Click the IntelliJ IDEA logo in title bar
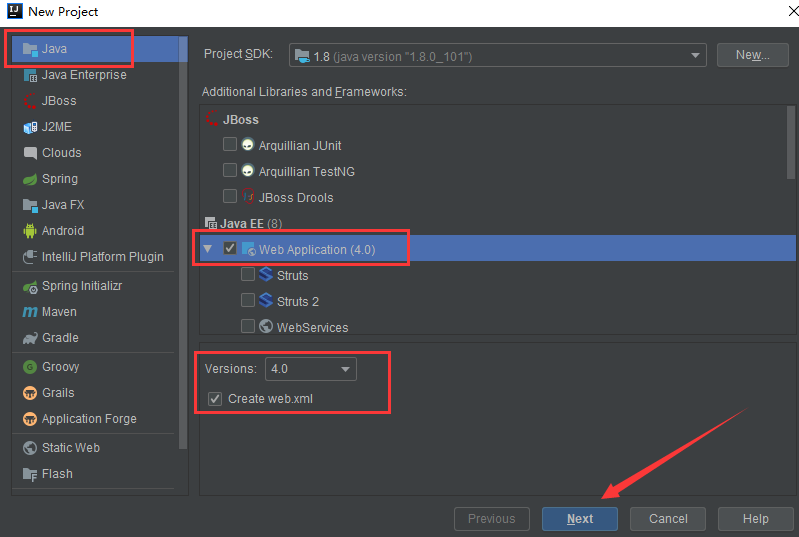 14,11
